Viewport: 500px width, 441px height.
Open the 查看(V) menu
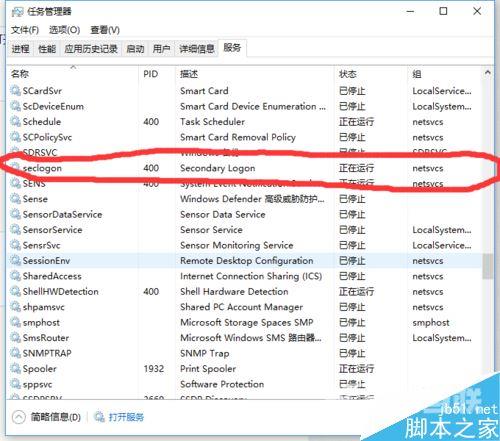pos(105,30)
